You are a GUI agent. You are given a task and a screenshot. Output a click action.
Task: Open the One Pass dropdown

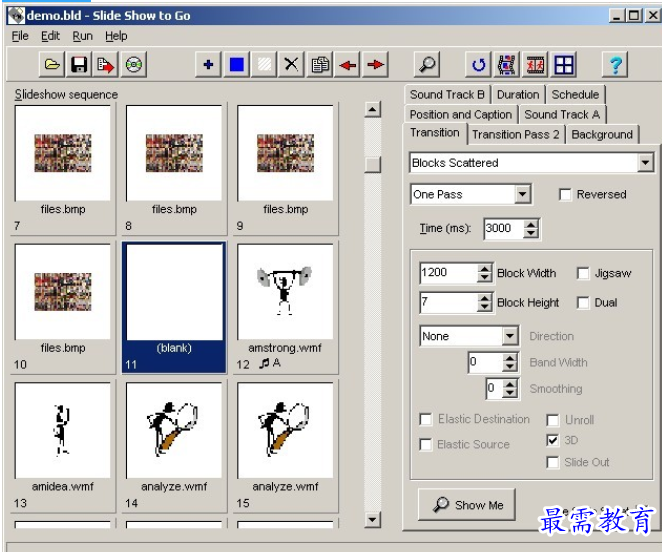(x=522, y=194)
